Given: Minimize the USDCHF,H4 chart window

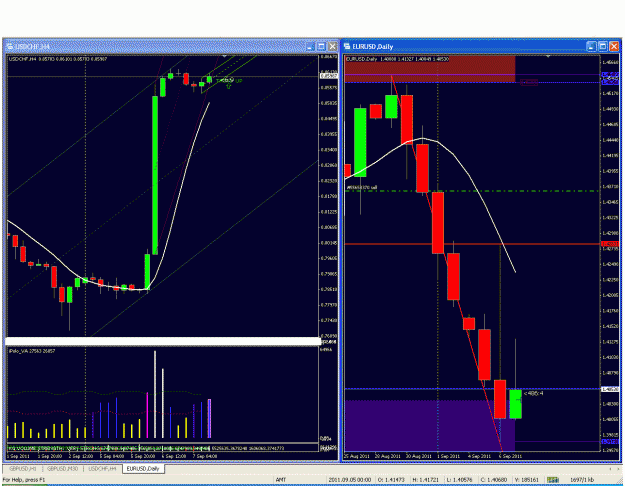Looking at the screenshot, I should tap(310, 47).
